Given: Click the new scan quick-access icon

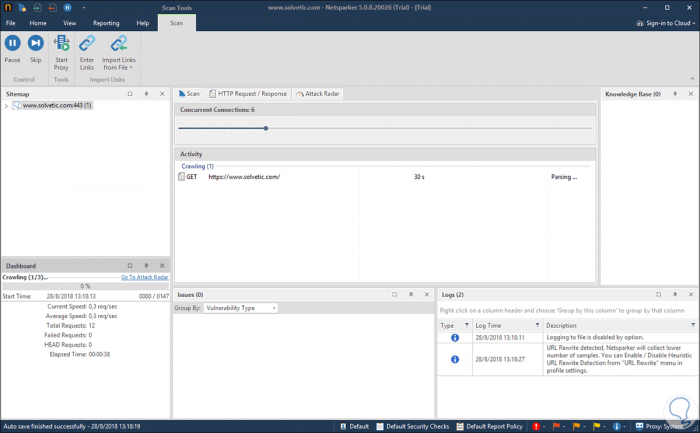Looking at the screenshot, I should (22, 8).
